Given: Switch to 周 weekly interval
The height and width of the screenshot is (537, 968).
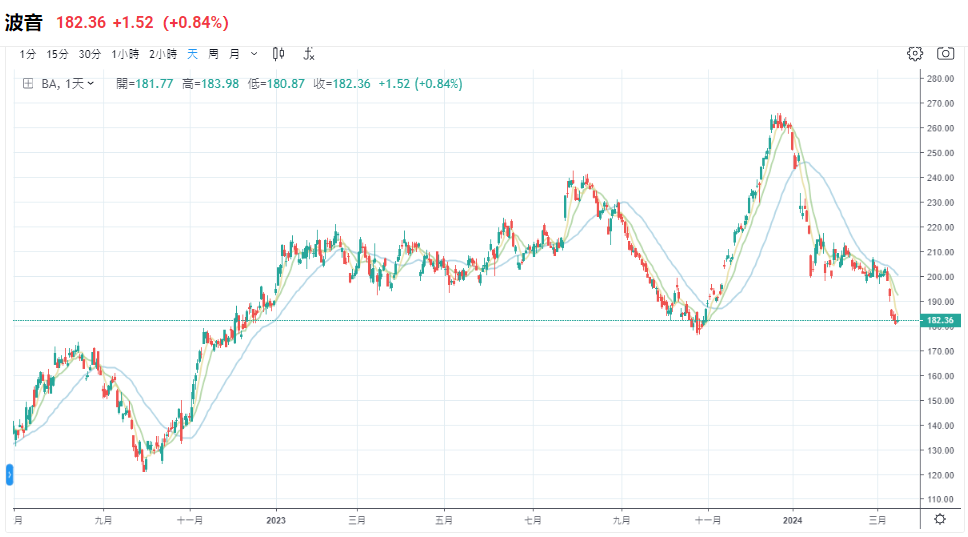Looking at the screenshot, I should click(x=214, y=54).
